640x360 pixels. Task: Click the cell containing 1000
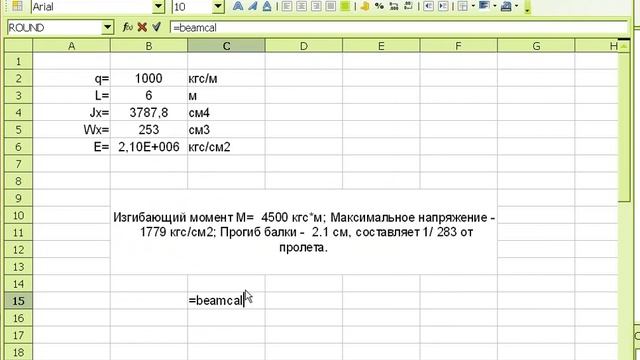pyautogui.click(x=149, y=78)
